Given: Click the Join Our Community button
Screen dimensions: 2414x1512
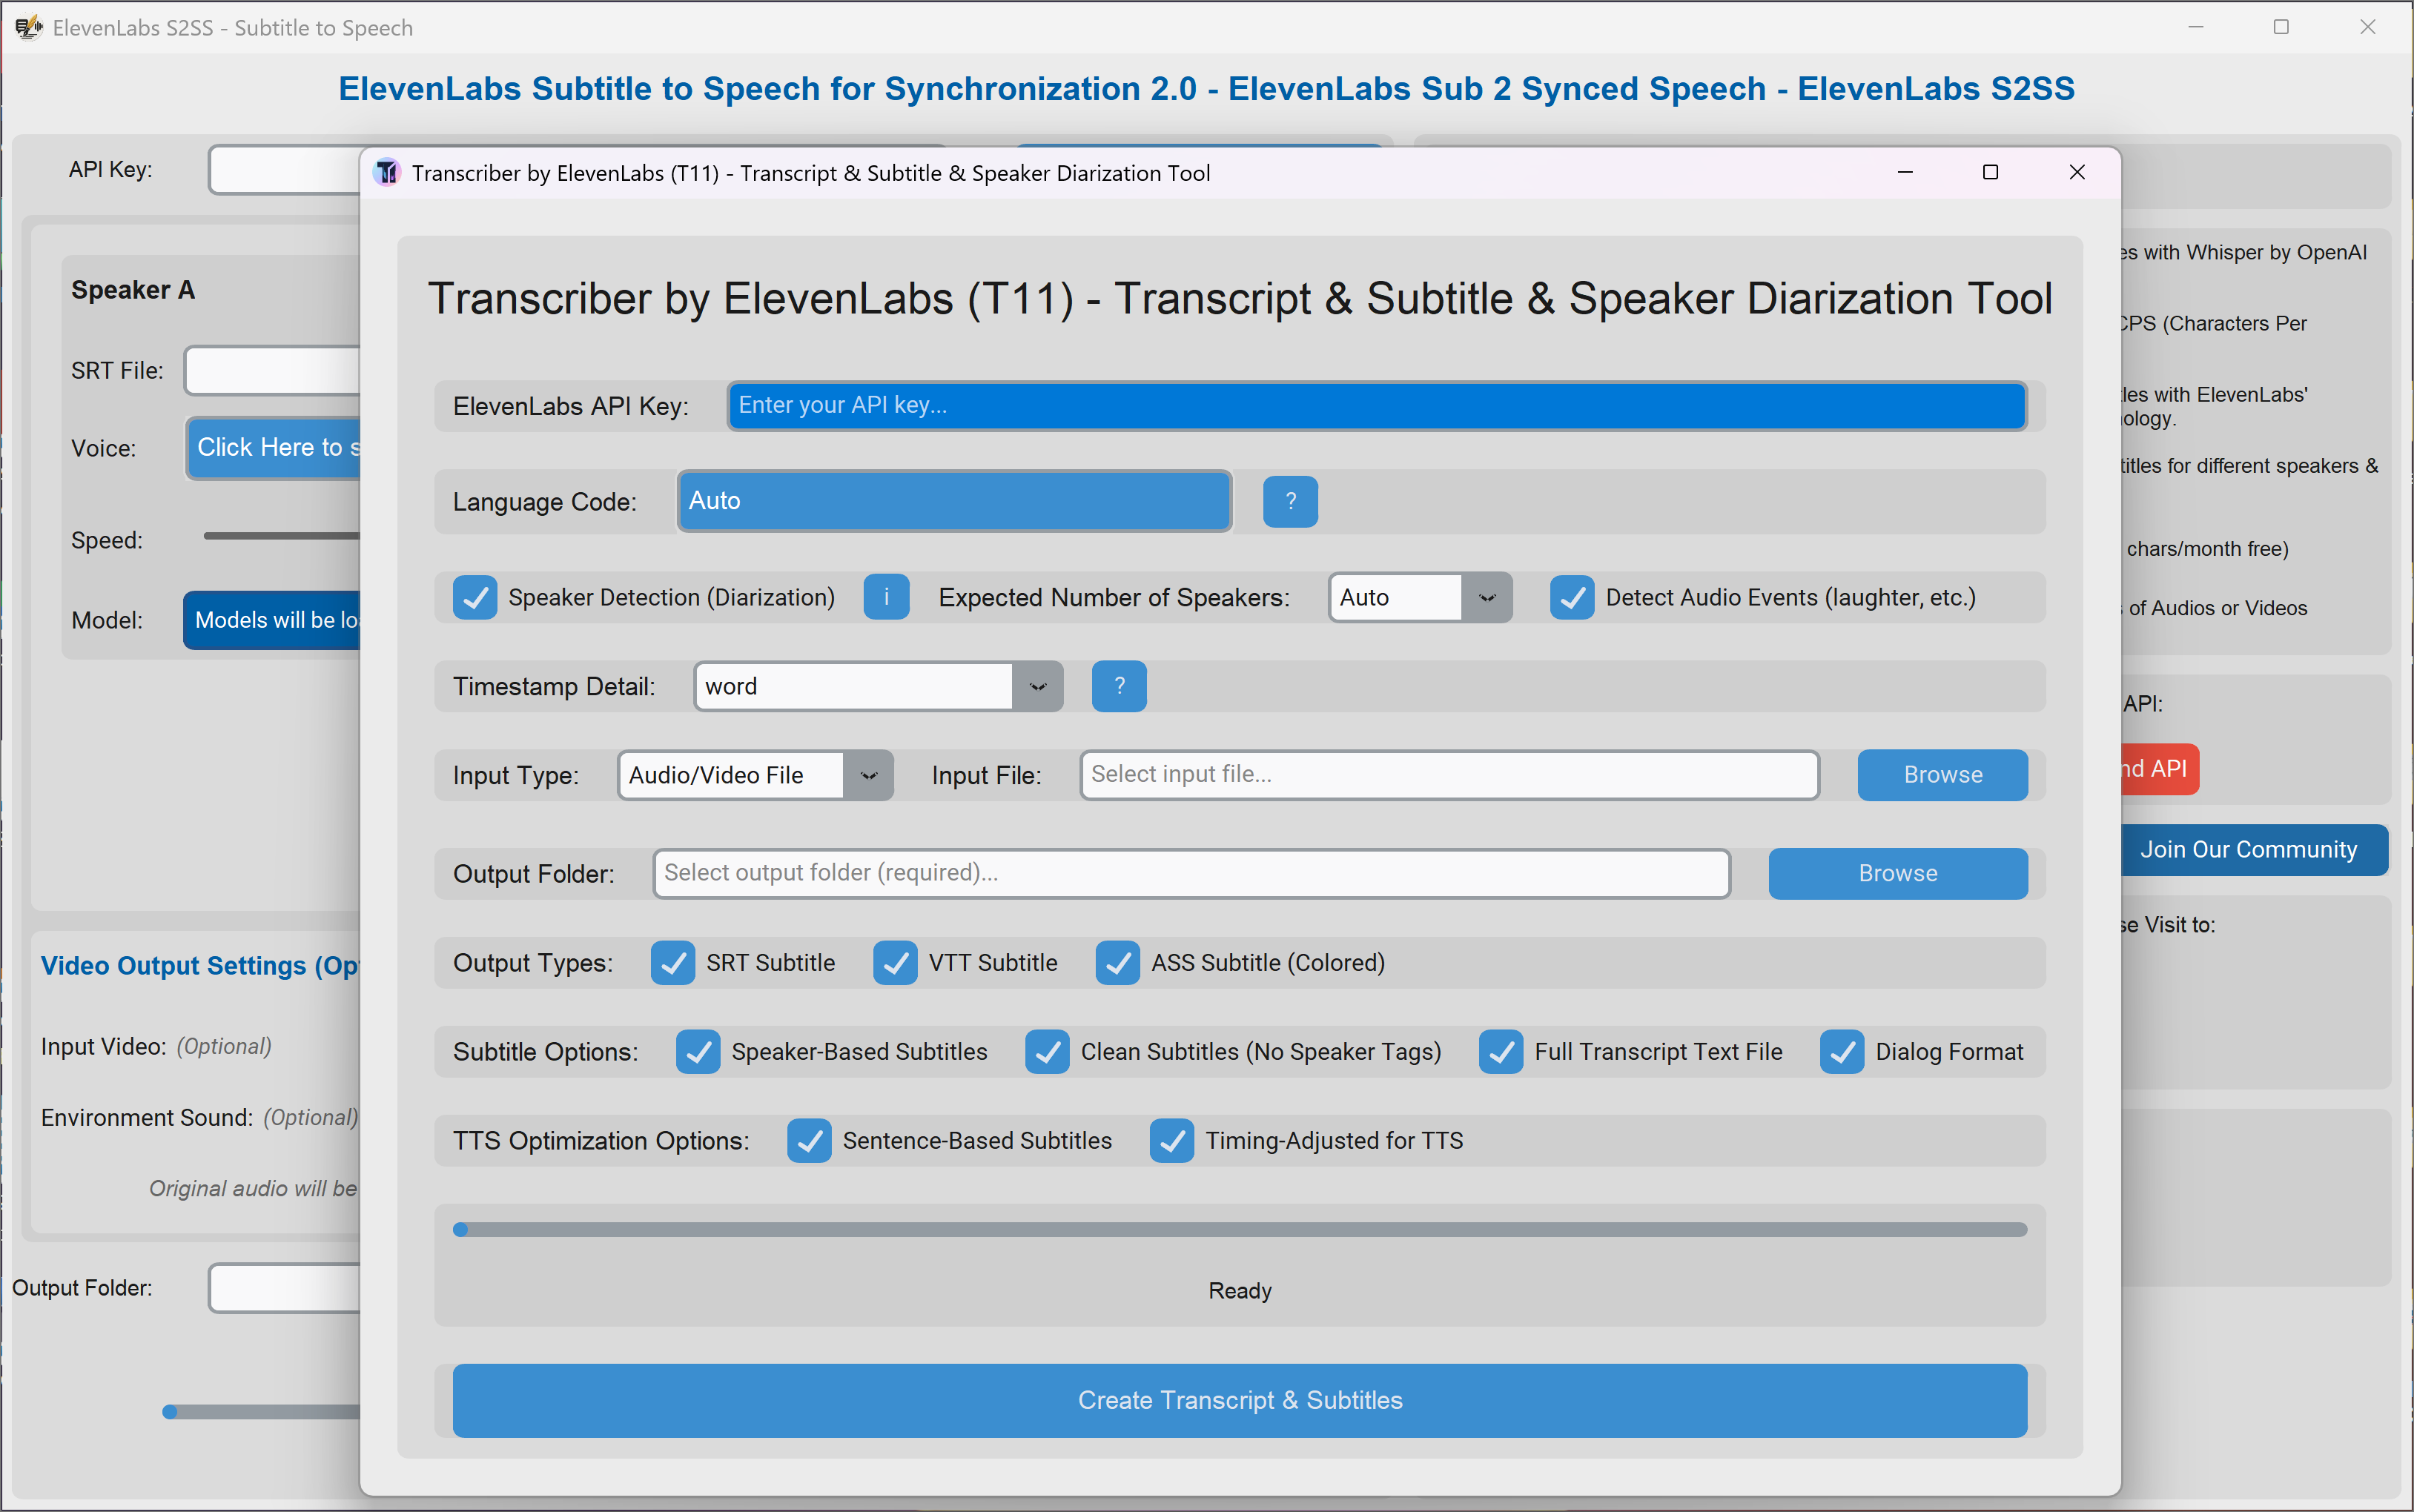Looking at the screenshot, I should pos(2248,849).
